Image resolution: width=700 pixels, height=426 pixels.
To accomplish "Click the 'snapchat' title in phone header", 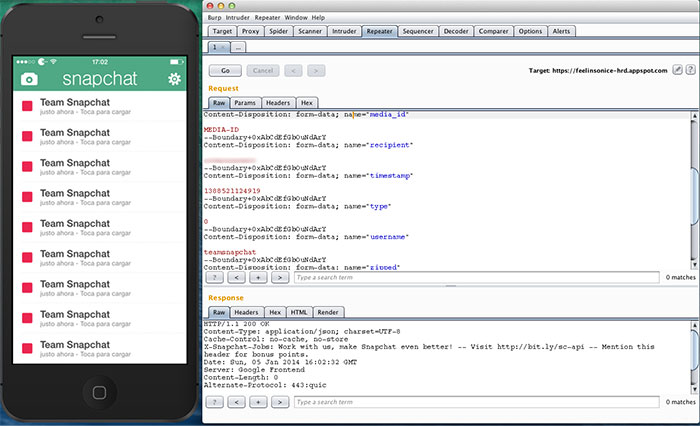I will (x=100, y=79).
